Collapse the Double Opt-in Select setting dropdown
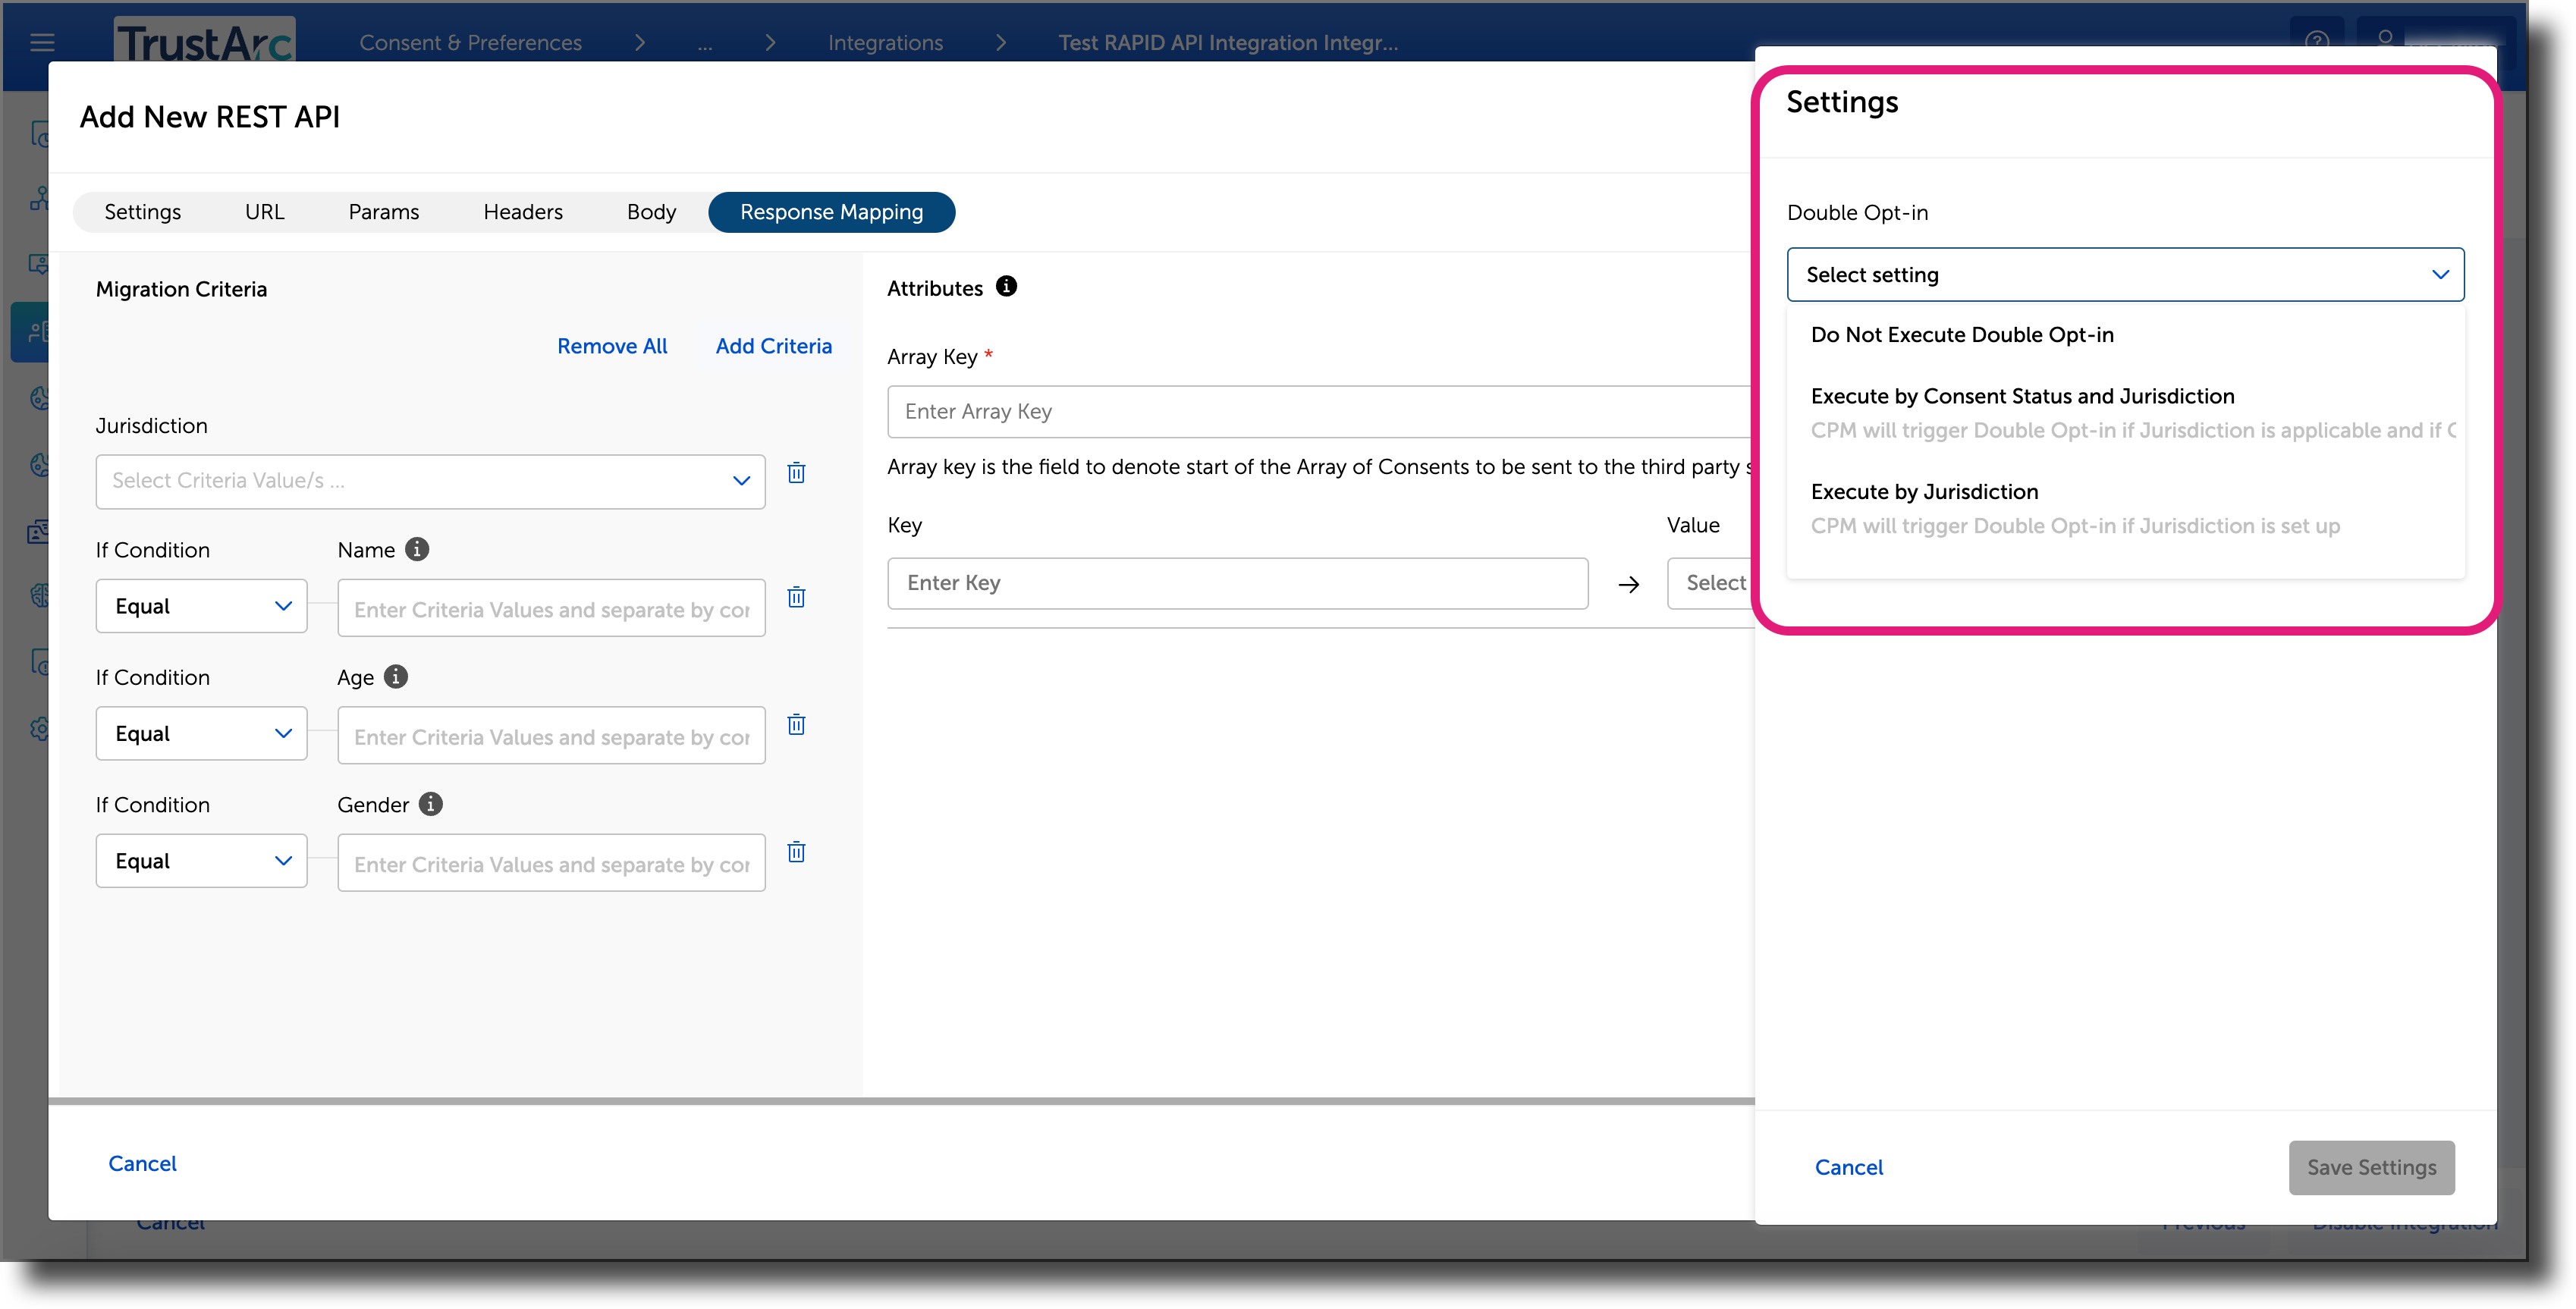 point(2125,274)
